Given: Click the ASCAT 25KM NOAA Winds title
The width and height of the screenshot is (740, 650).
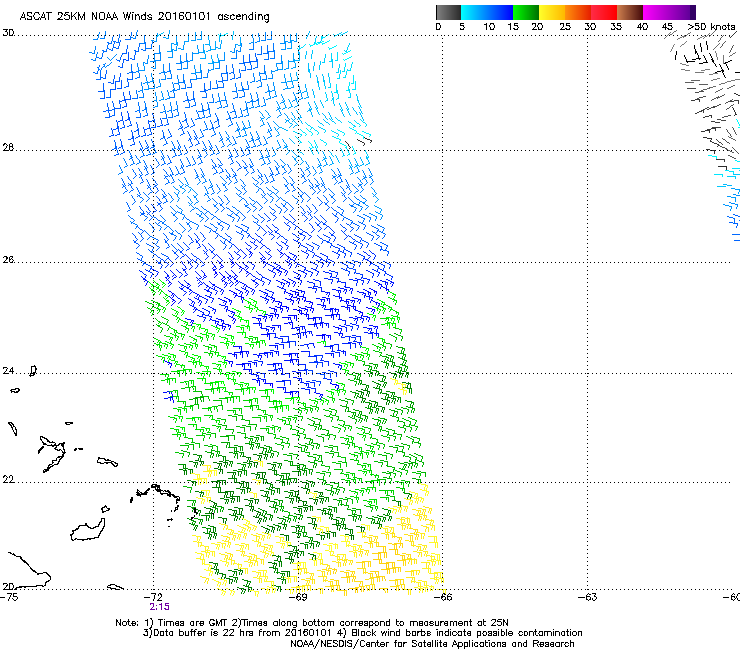Looking at the screenshot, I should tap(144, 17).
